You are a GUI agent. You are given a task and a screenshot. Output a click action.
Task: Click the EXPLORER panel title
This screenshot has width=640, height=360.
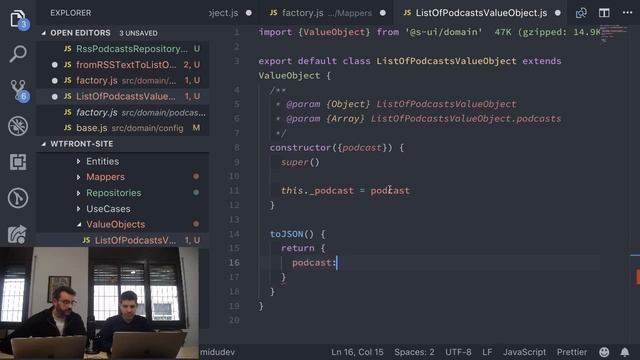click(71, 13)
